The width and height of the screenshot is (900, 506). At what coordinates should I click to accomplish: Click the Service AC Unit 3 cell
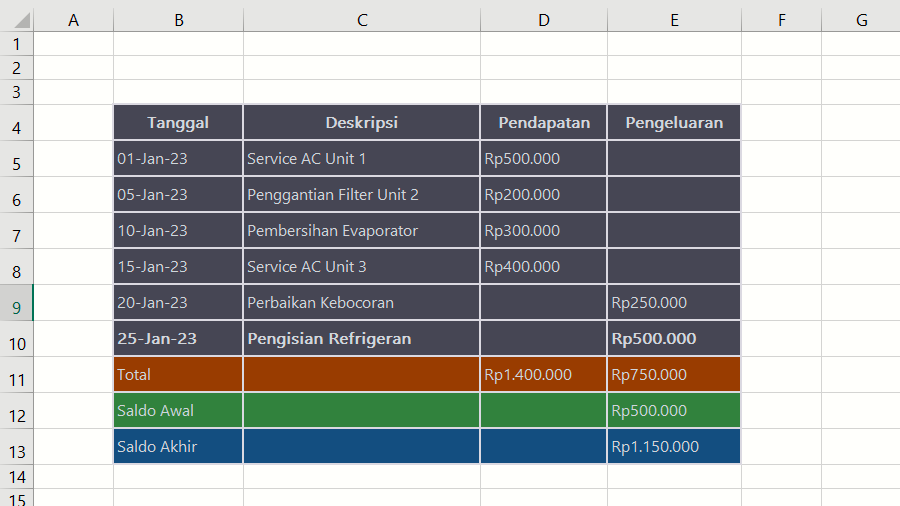tap(362, 266)
